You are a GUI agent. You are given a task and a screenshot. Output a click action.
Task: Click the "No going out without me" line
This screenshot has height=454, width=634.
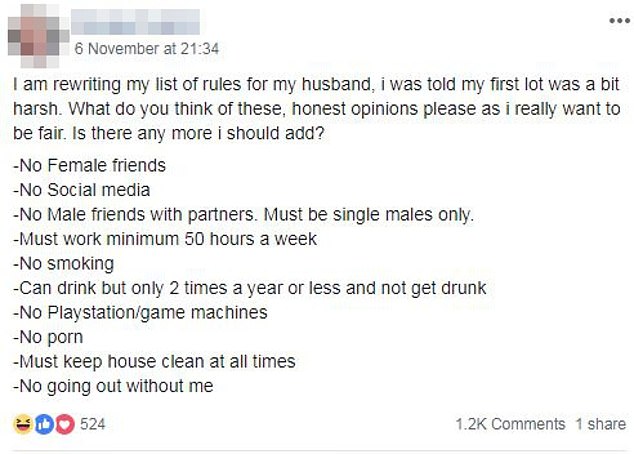coord(113,386)
